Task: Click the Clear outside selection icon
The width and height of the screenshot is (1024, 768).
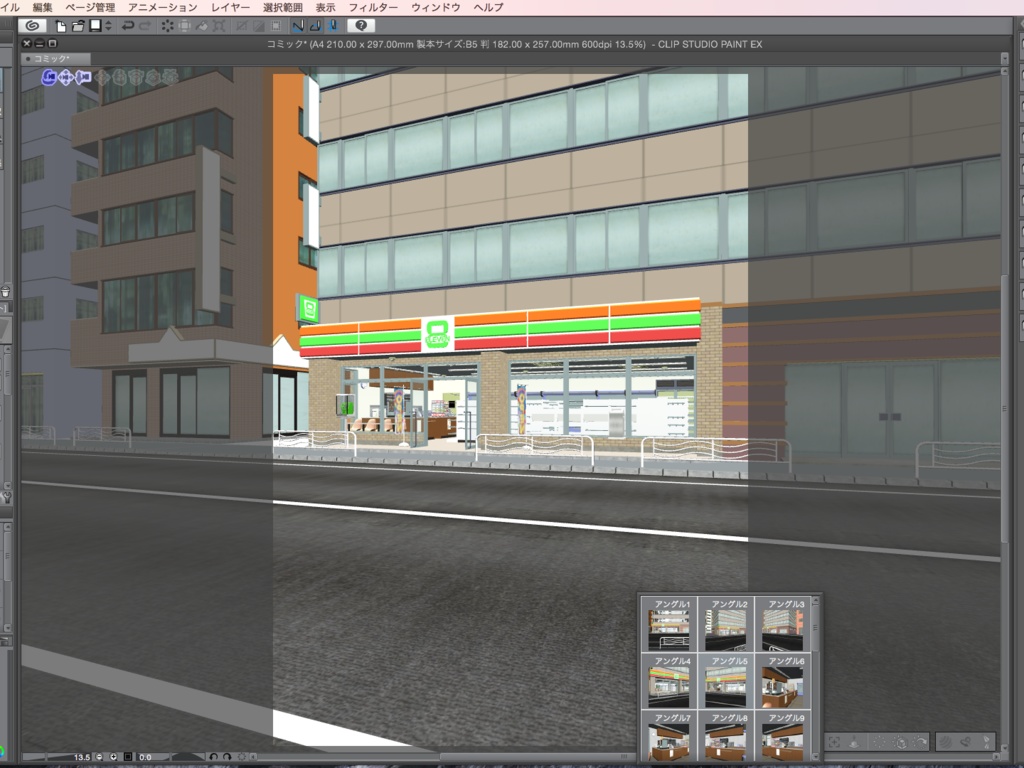Action: (185, 26)
